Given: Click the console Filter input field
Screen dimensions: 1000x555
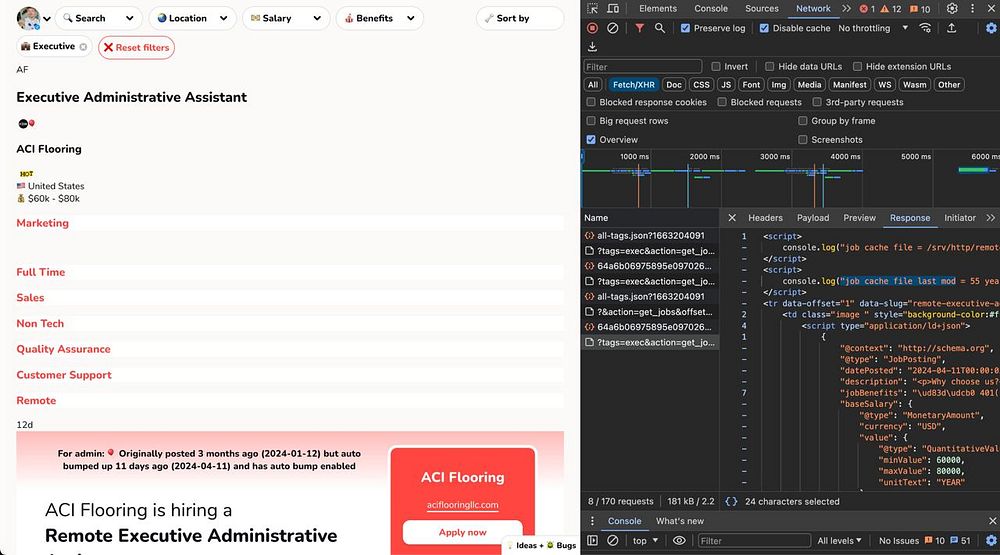Looking at the screenshot, I should (753, 540).
